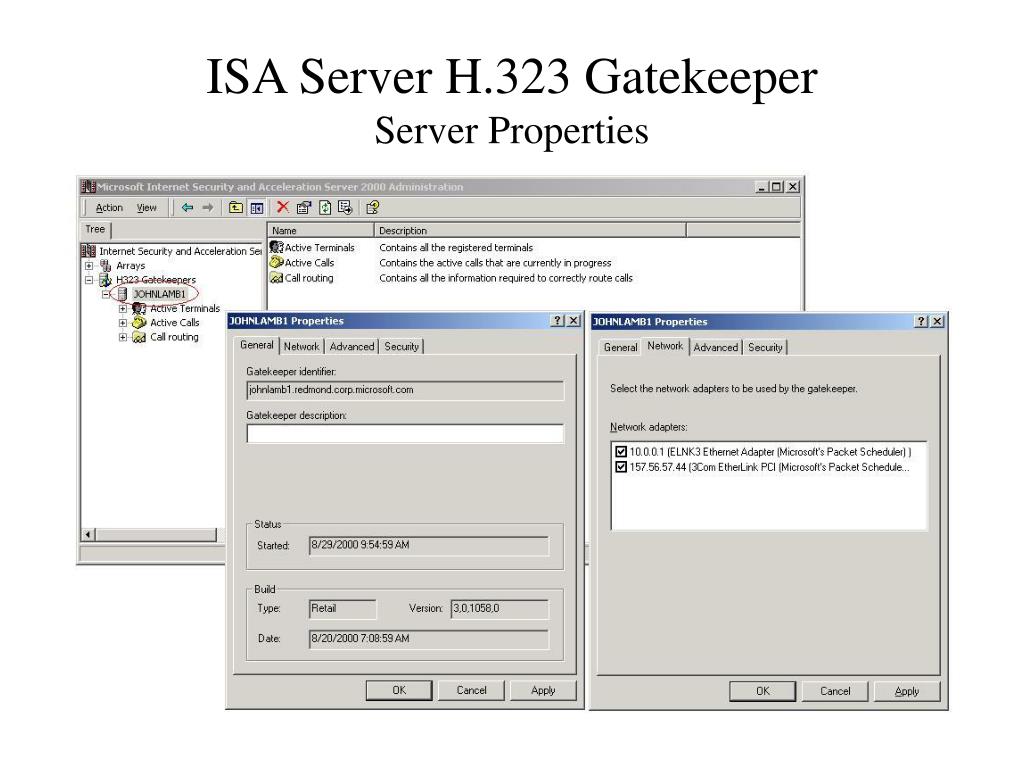Select the Tree tab in the console pane
The height and width of the screenshot is (768, 1024).
click(95, 229)
